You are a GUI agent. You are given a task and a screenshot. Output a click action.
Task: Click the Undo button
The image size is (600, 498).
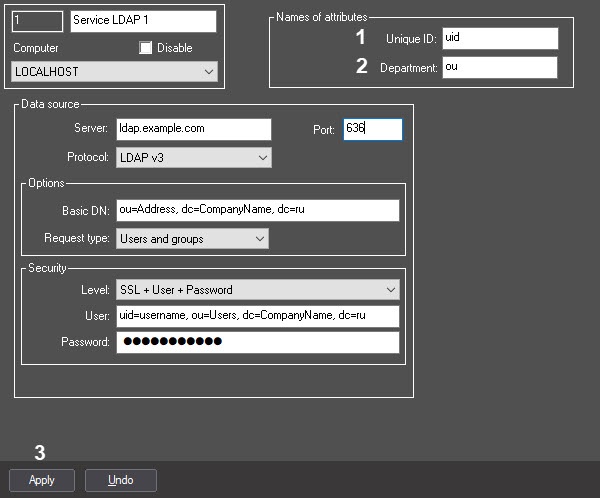(x=121, y=480)
